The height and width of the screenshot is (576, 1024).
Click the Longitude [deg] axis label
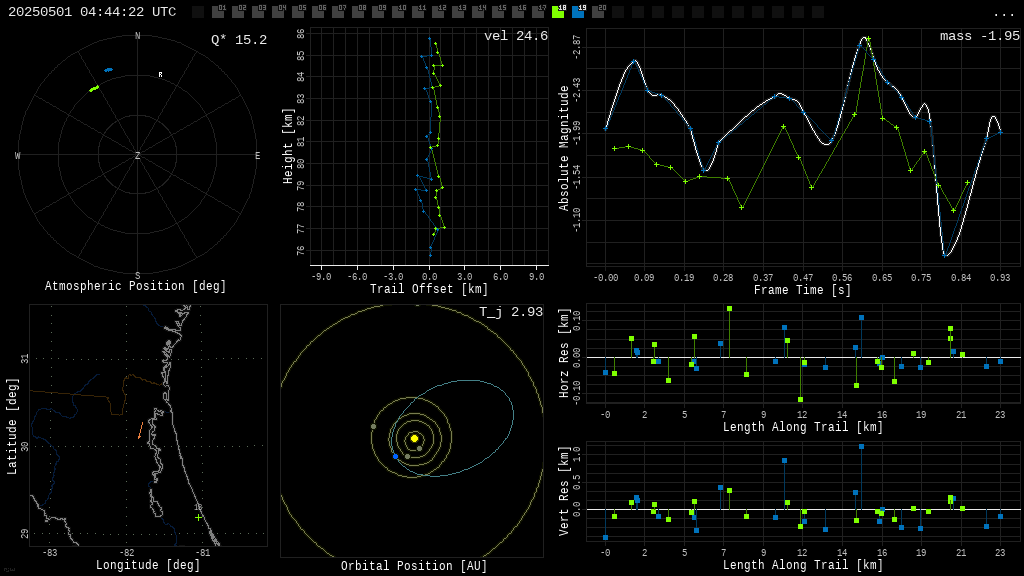click(148, 565)
